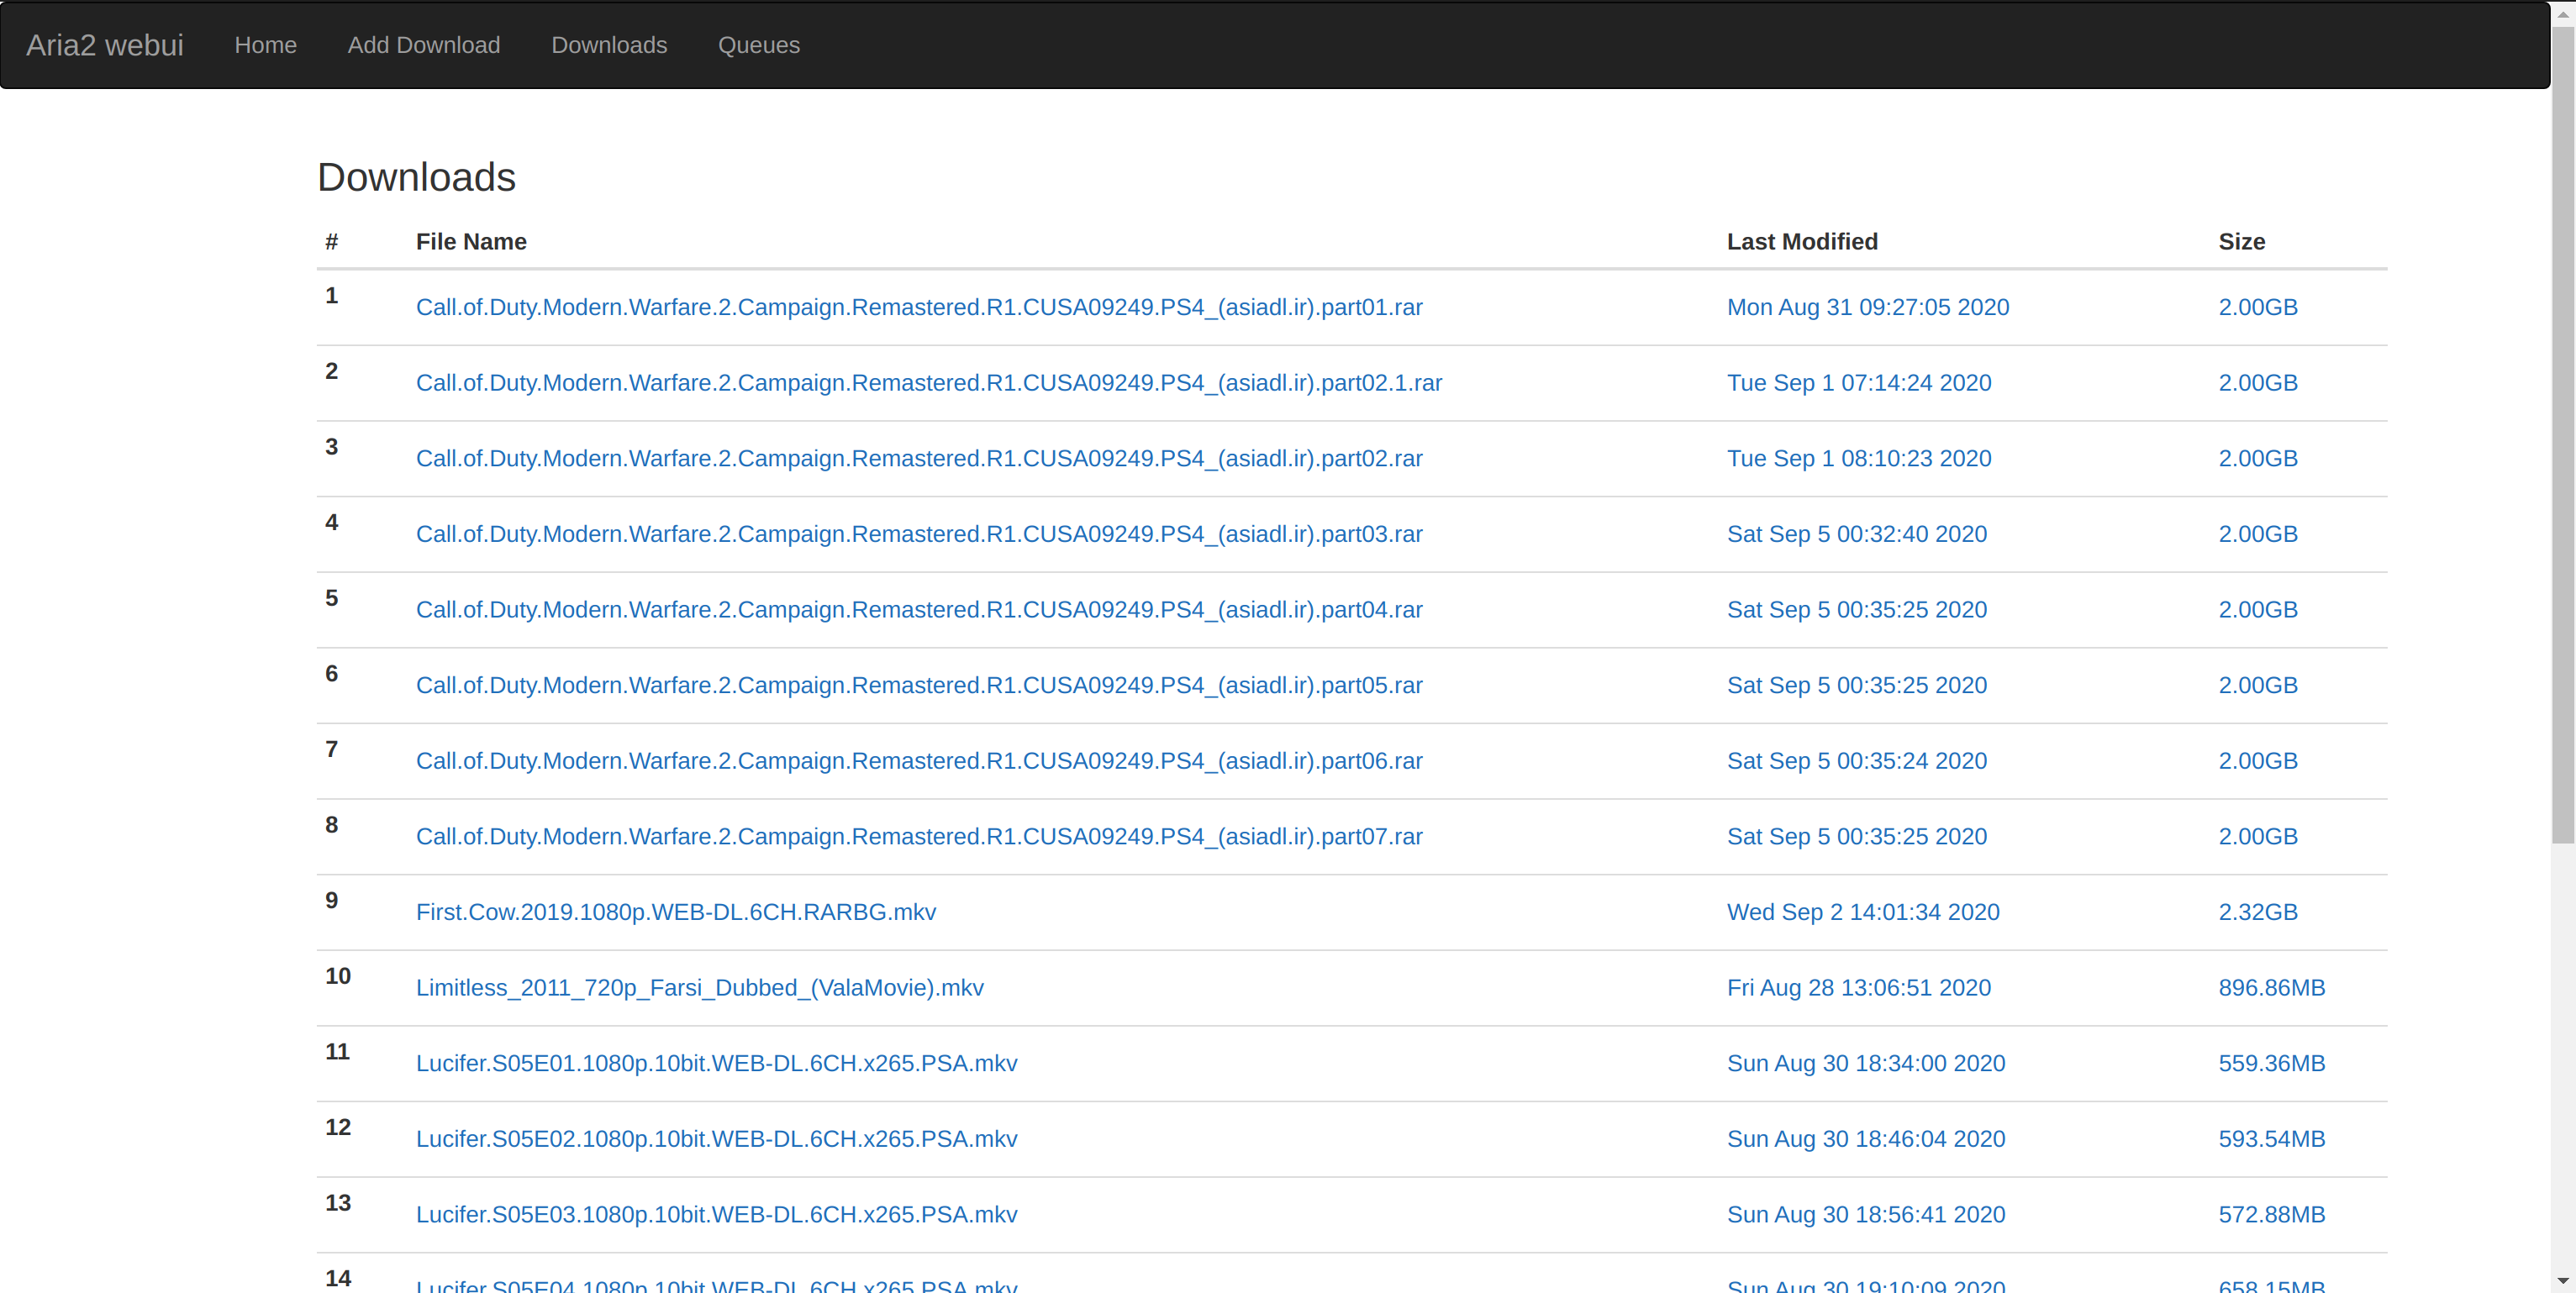The height and width of the screenshot is (1293, 2576).
Task: Download the Call of Duty part01.rar file
Action: (x=918, y=307)
